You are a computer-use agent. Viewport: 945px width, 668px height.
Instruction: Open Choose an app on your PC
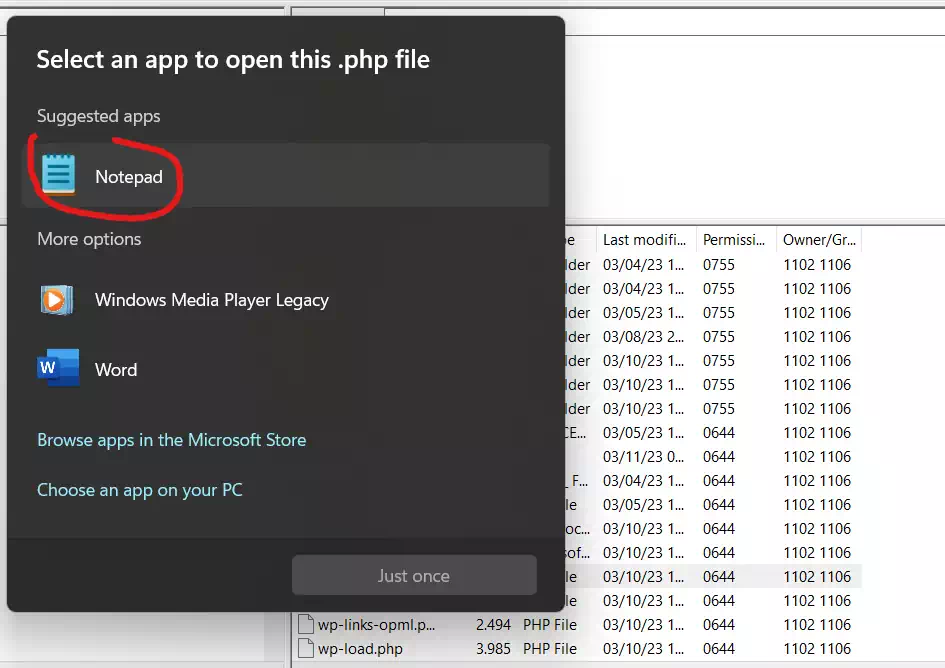(140, 490)
